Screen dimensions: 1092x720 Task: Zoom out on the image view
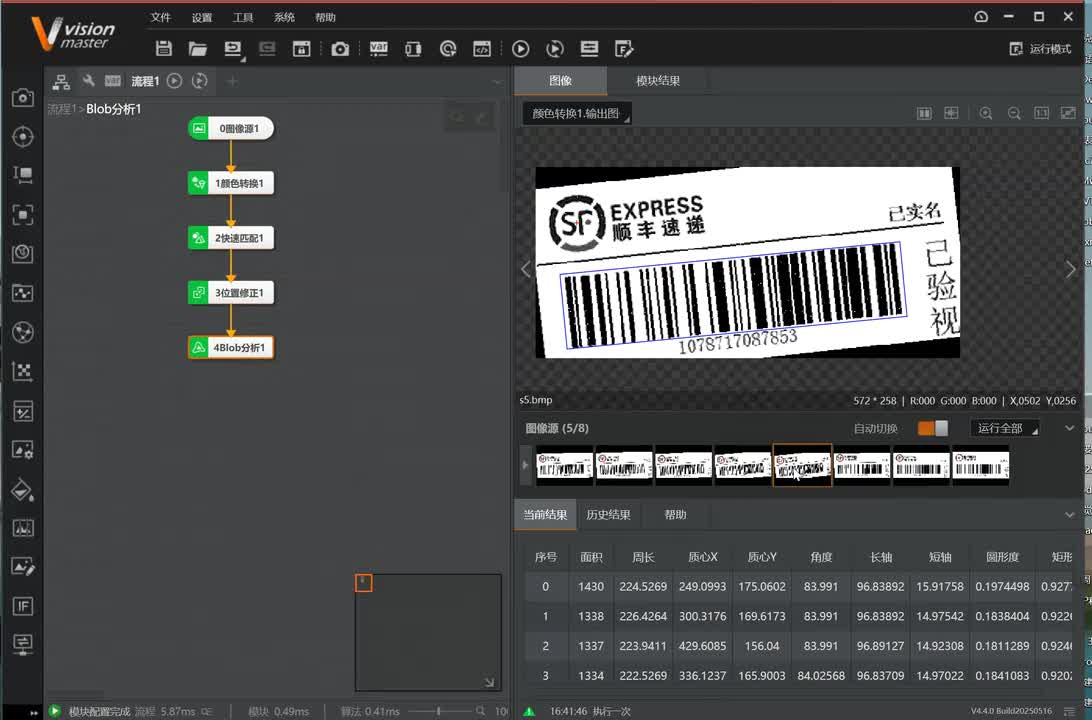[x=1014, y=114]
